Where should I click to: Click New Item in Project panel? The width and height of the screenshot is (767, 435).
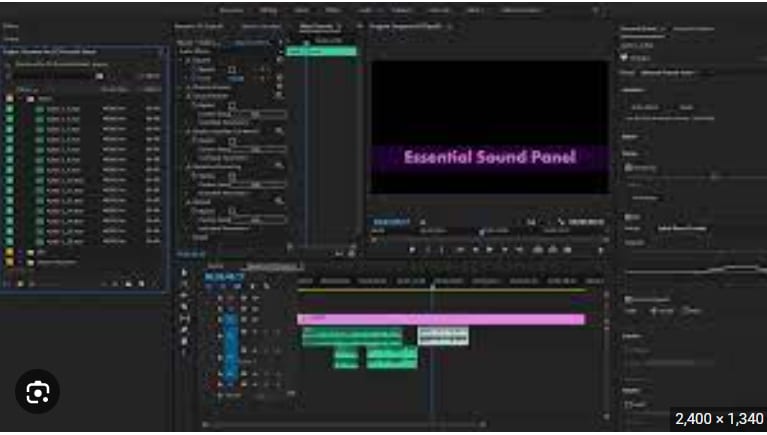[x=141, y=283]
